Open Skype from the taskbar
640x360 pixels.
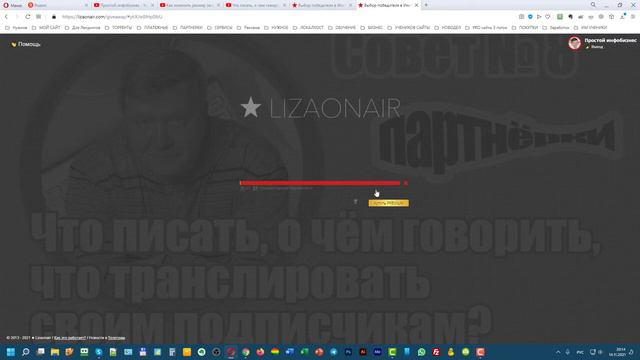pyautogui.click(x=99, y=352)
